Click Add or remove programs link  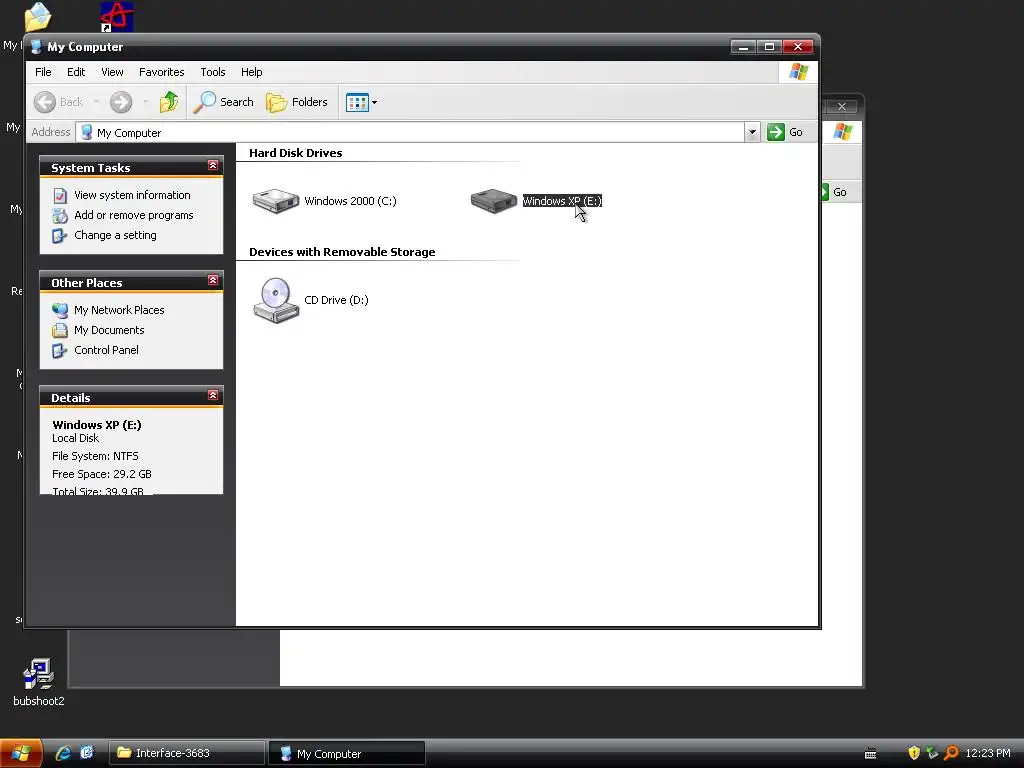point(134,215)
